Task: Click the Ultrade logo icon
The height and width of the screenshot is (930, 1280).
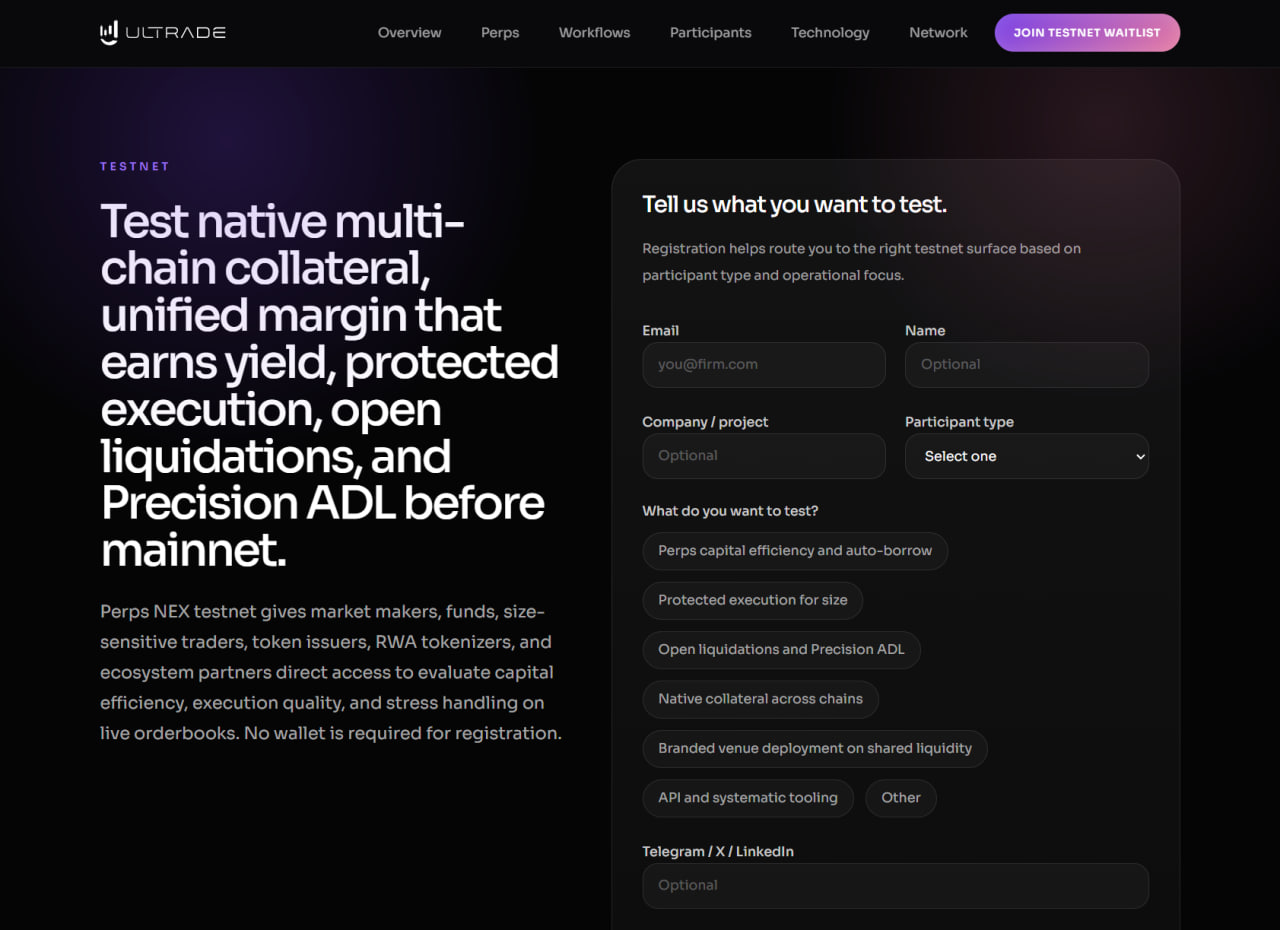Action: (x=109, y=33)
